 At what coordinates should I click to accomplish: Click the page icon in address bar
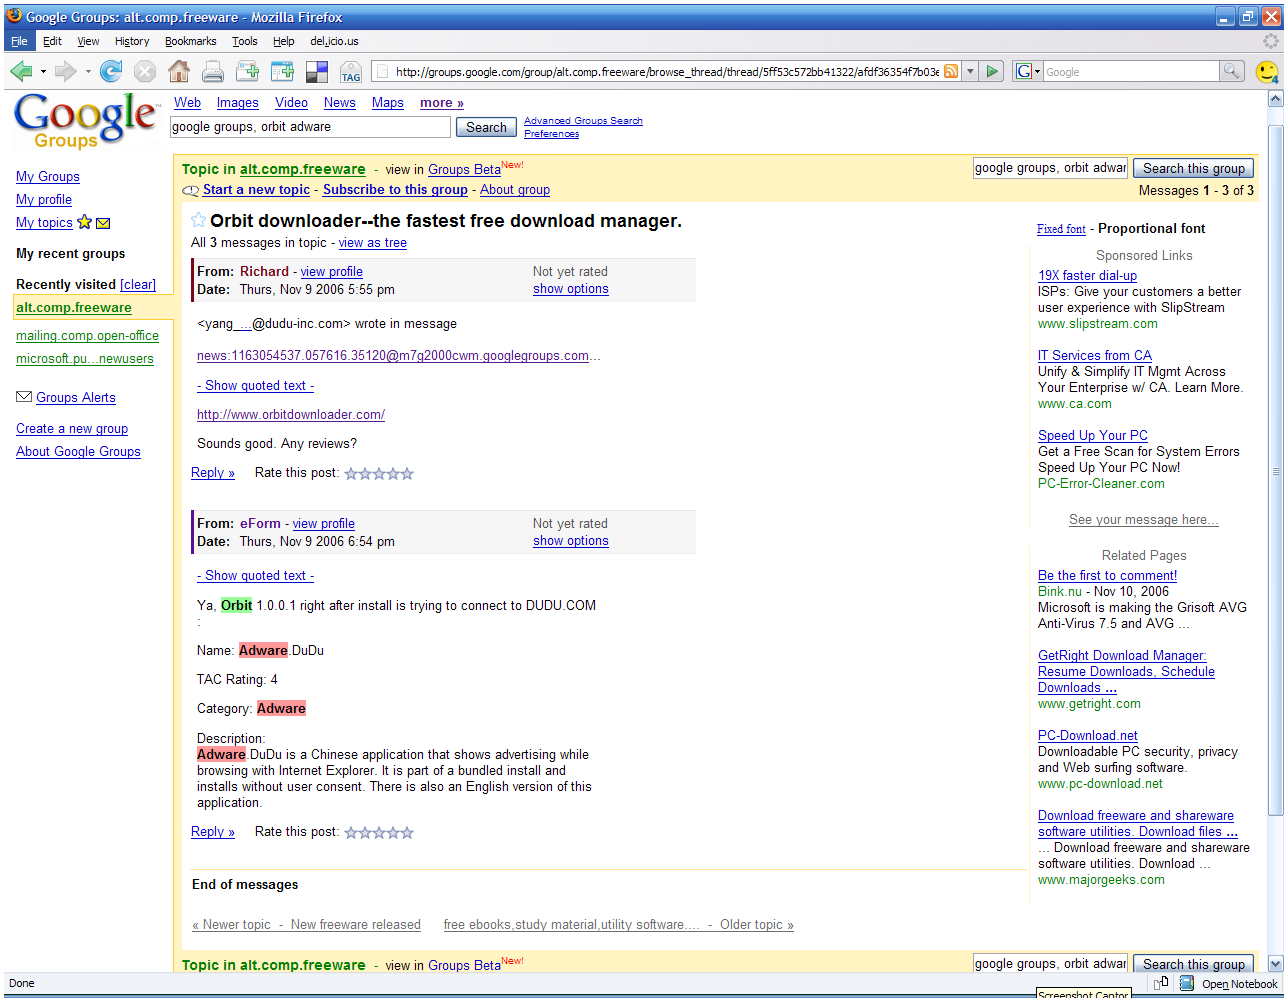pyautogui.click(x=381, y=71)
